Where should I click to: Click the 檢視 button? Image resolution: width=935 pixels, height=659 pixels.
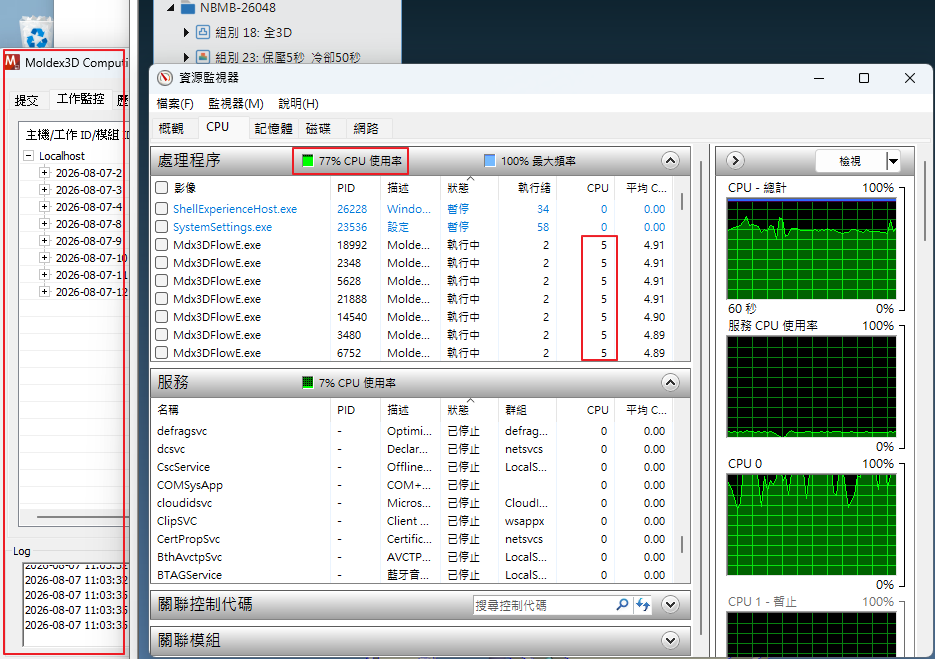[850, 161]
